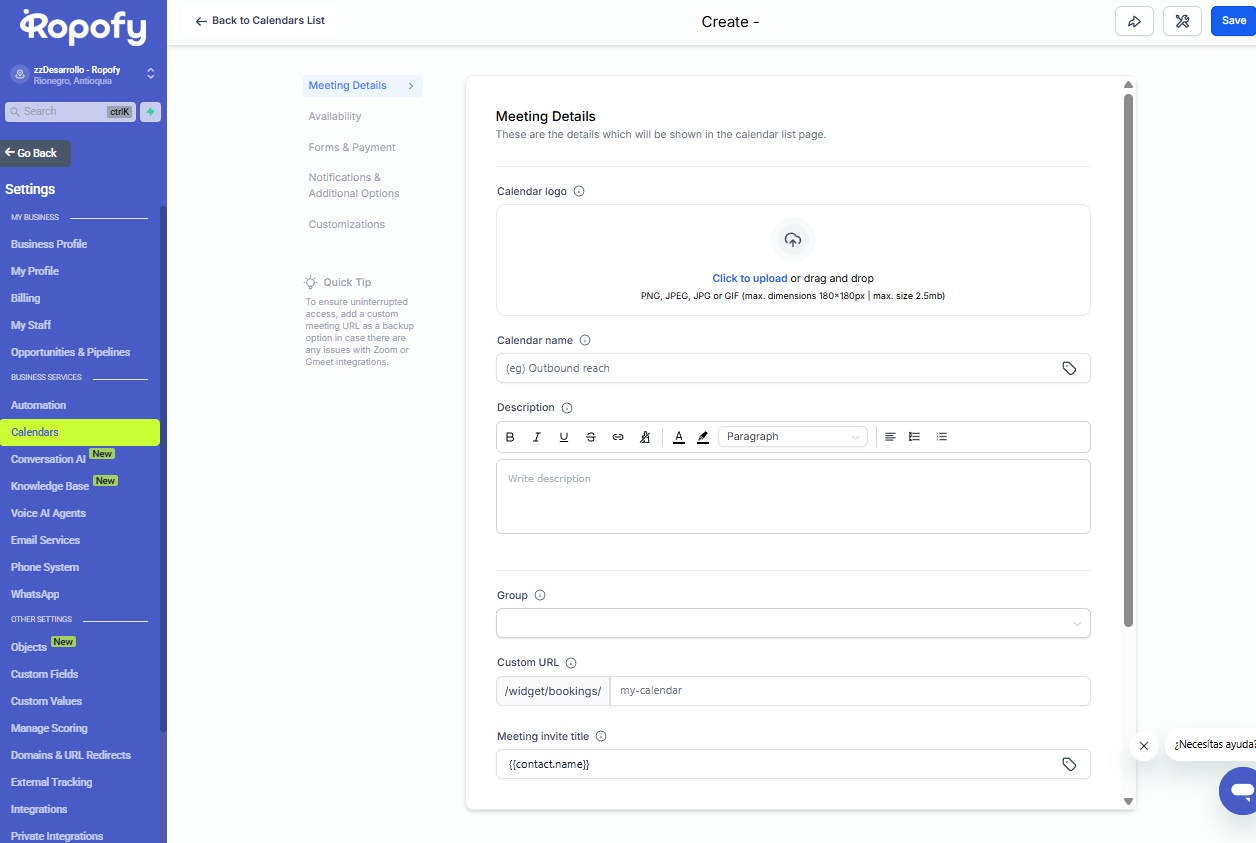Click the Save button
The image size is (1256, 843).
pos(1233,21)
